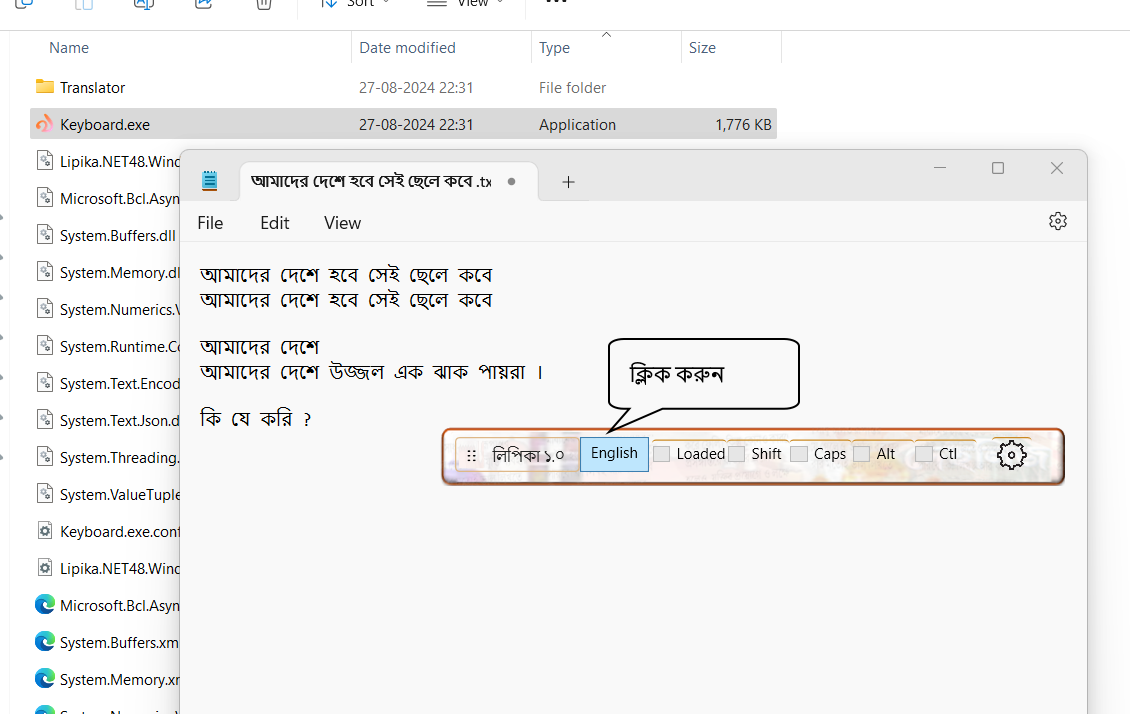Click the Keyboard.exe.config file icon
Viewport: 1130px width, 714px height.
[44, 531]
